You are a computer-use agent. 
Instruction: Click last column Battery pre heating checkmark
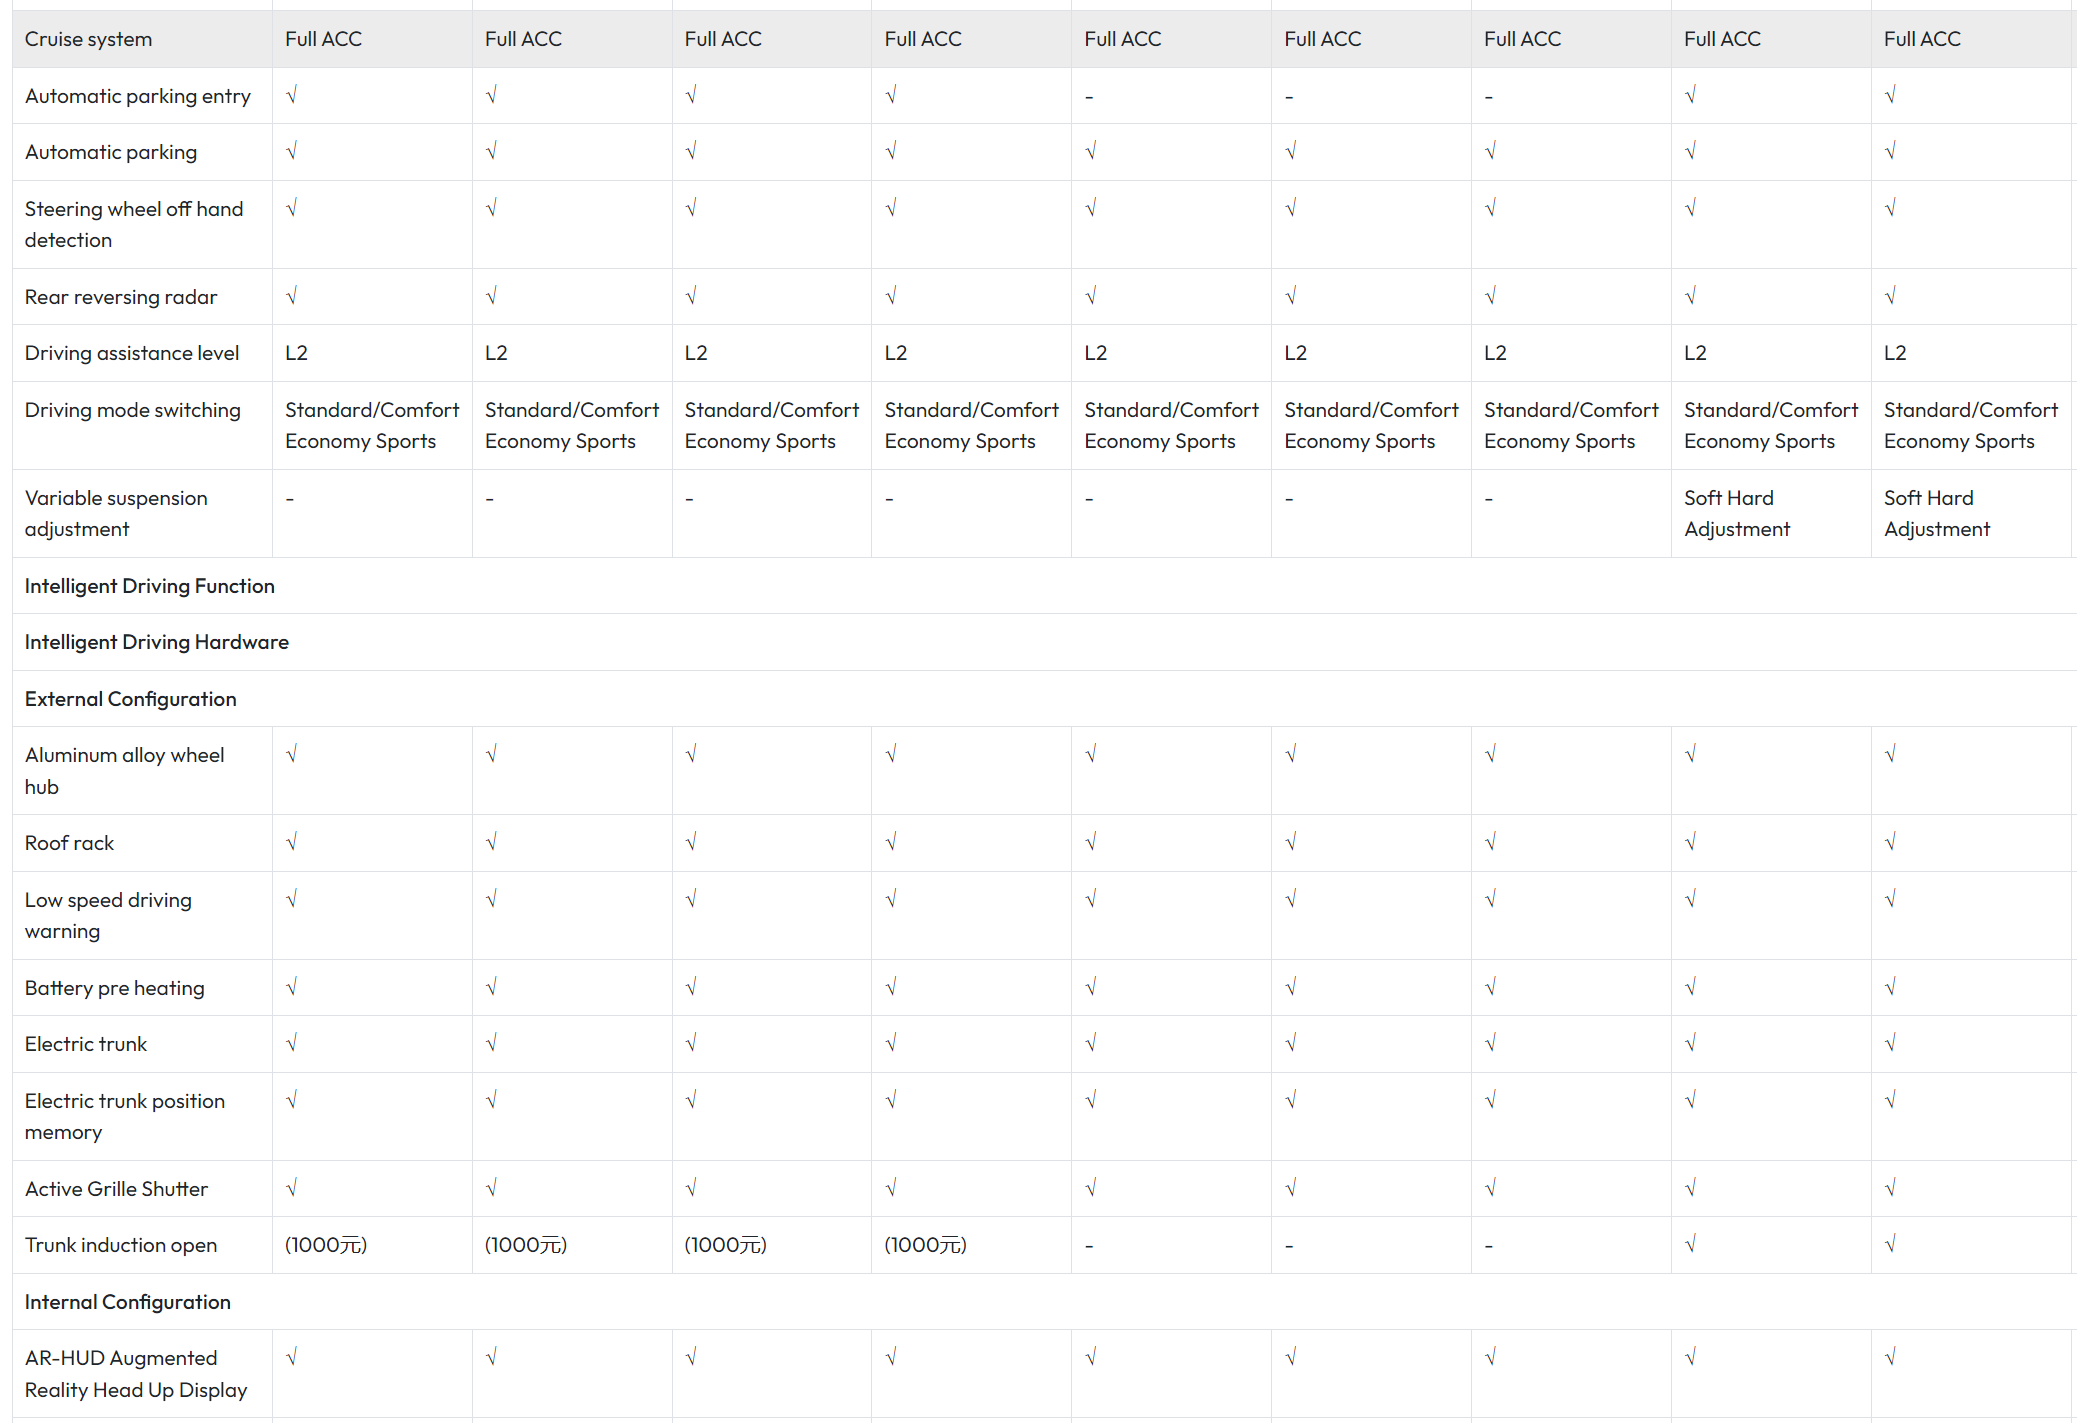(1891, 987)
